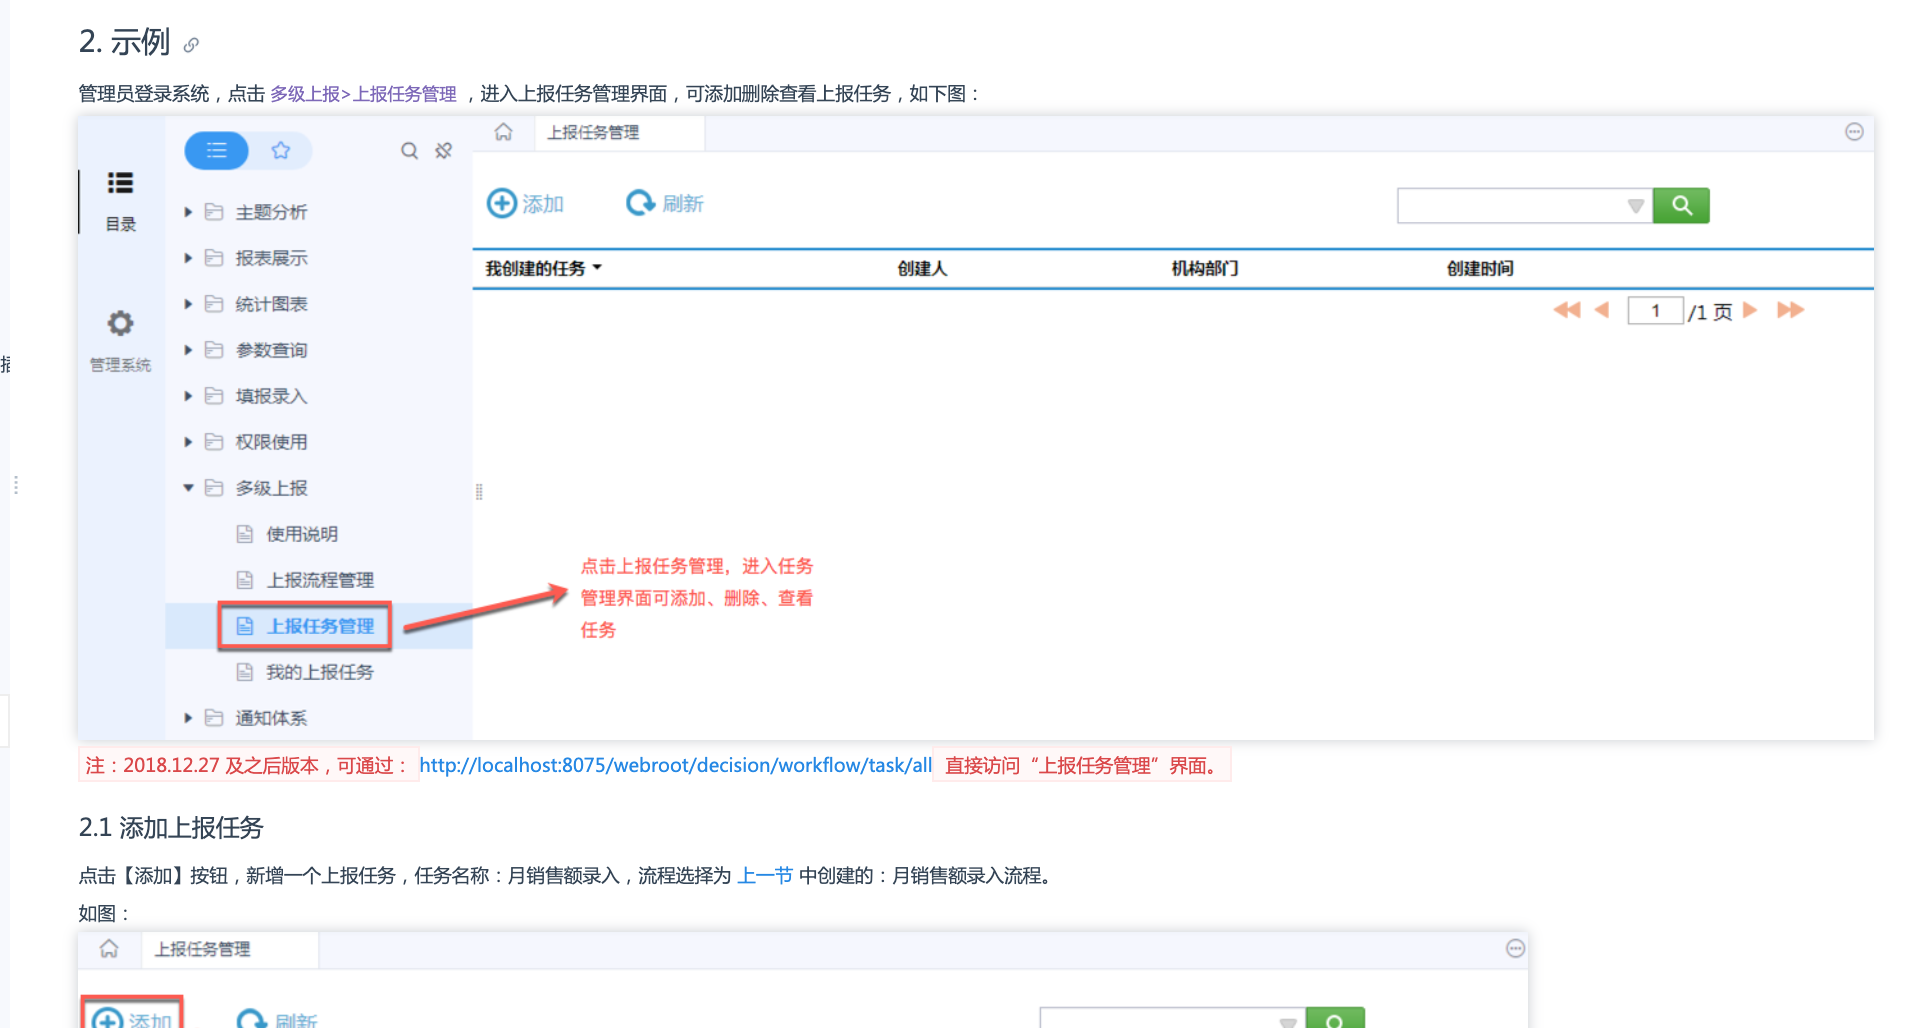
Task: Expand the 主题分析 folder
Action: [x=188, y=212]
